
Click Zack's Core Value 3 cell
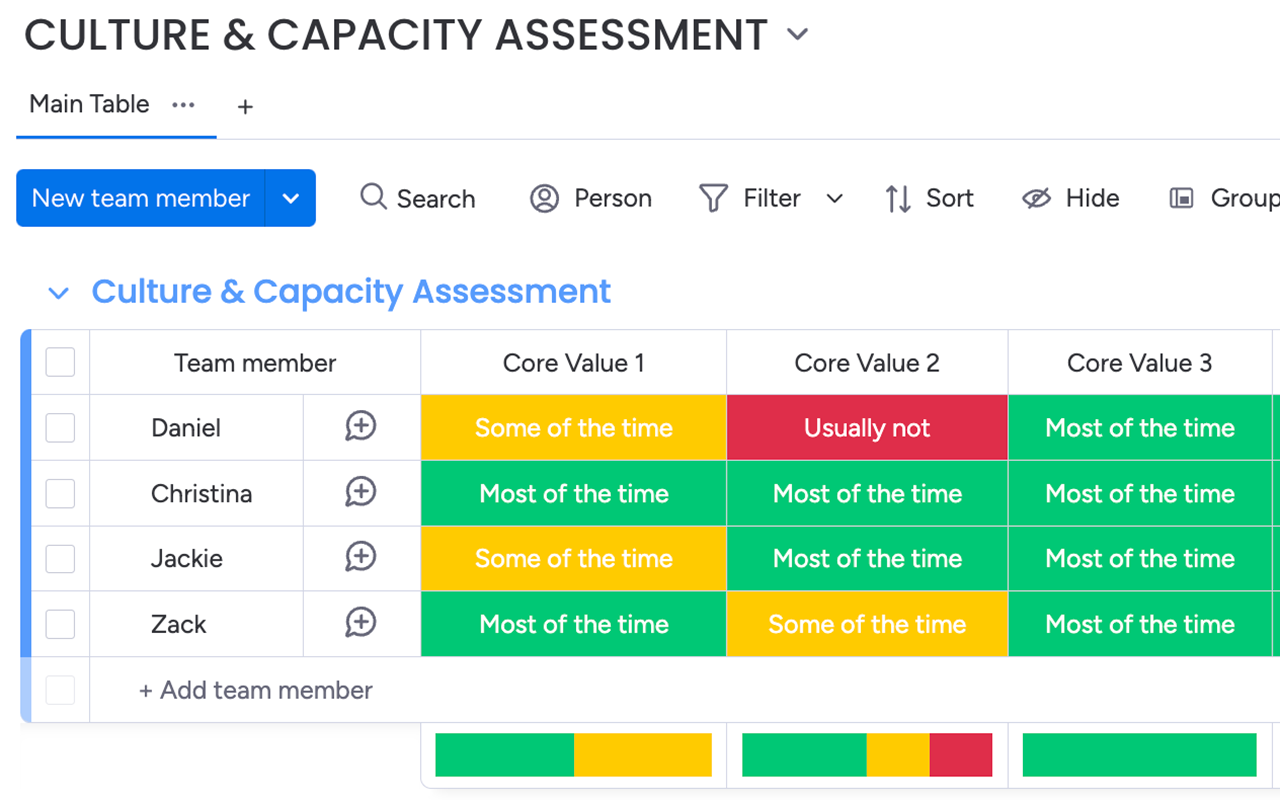coord(1140,624)
